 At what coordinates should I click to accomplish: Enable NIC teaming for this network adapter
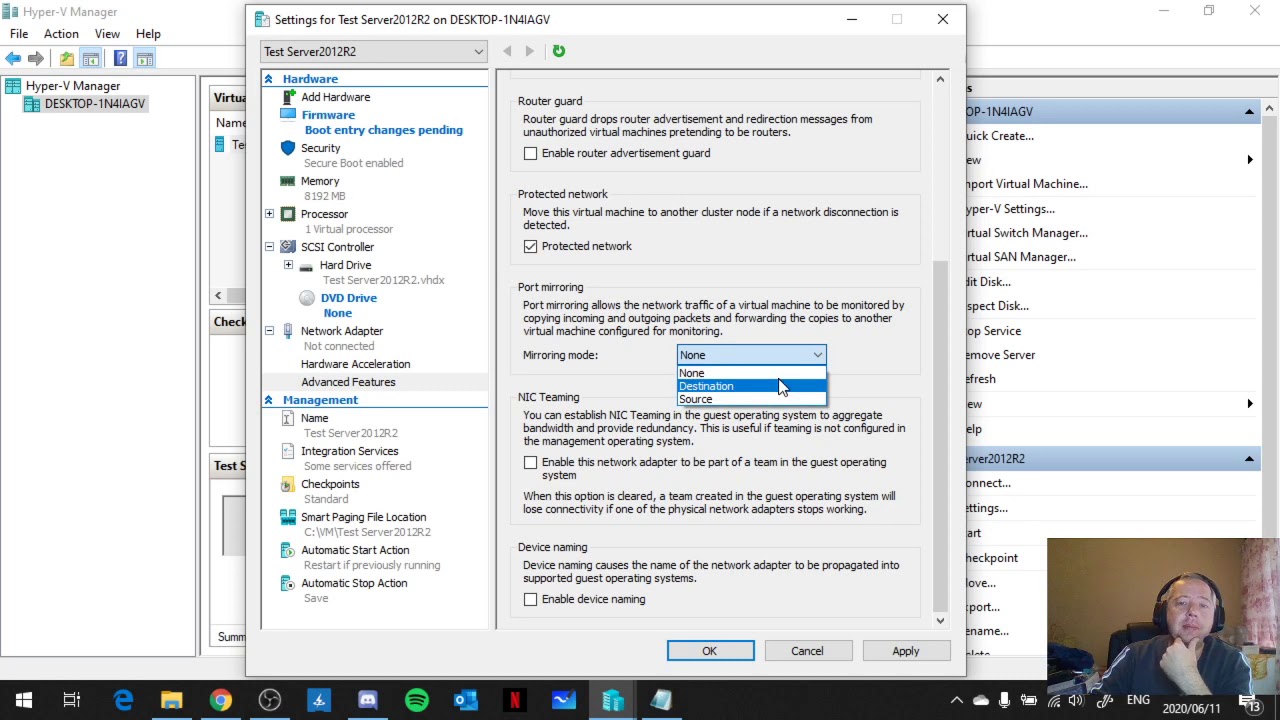(x=530, y=462)
